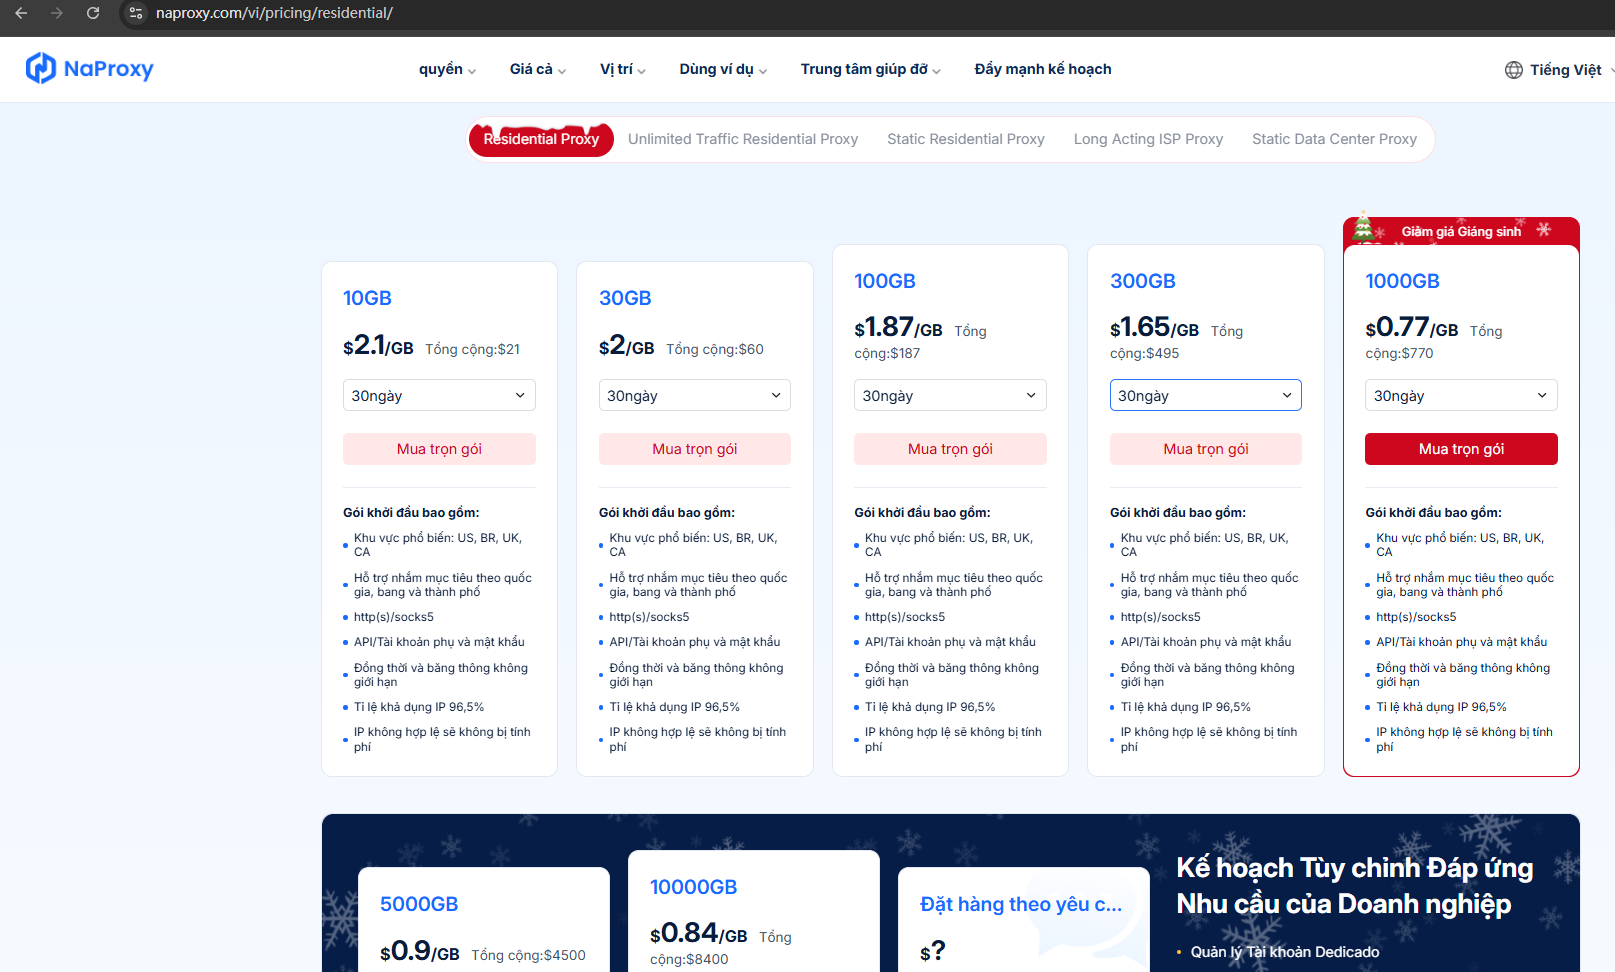Image resolution: width=1615 pixels, height=972 pixels.
Task: Open the Static Data Center Proxy tab
Action: (x=1334, y=139)
